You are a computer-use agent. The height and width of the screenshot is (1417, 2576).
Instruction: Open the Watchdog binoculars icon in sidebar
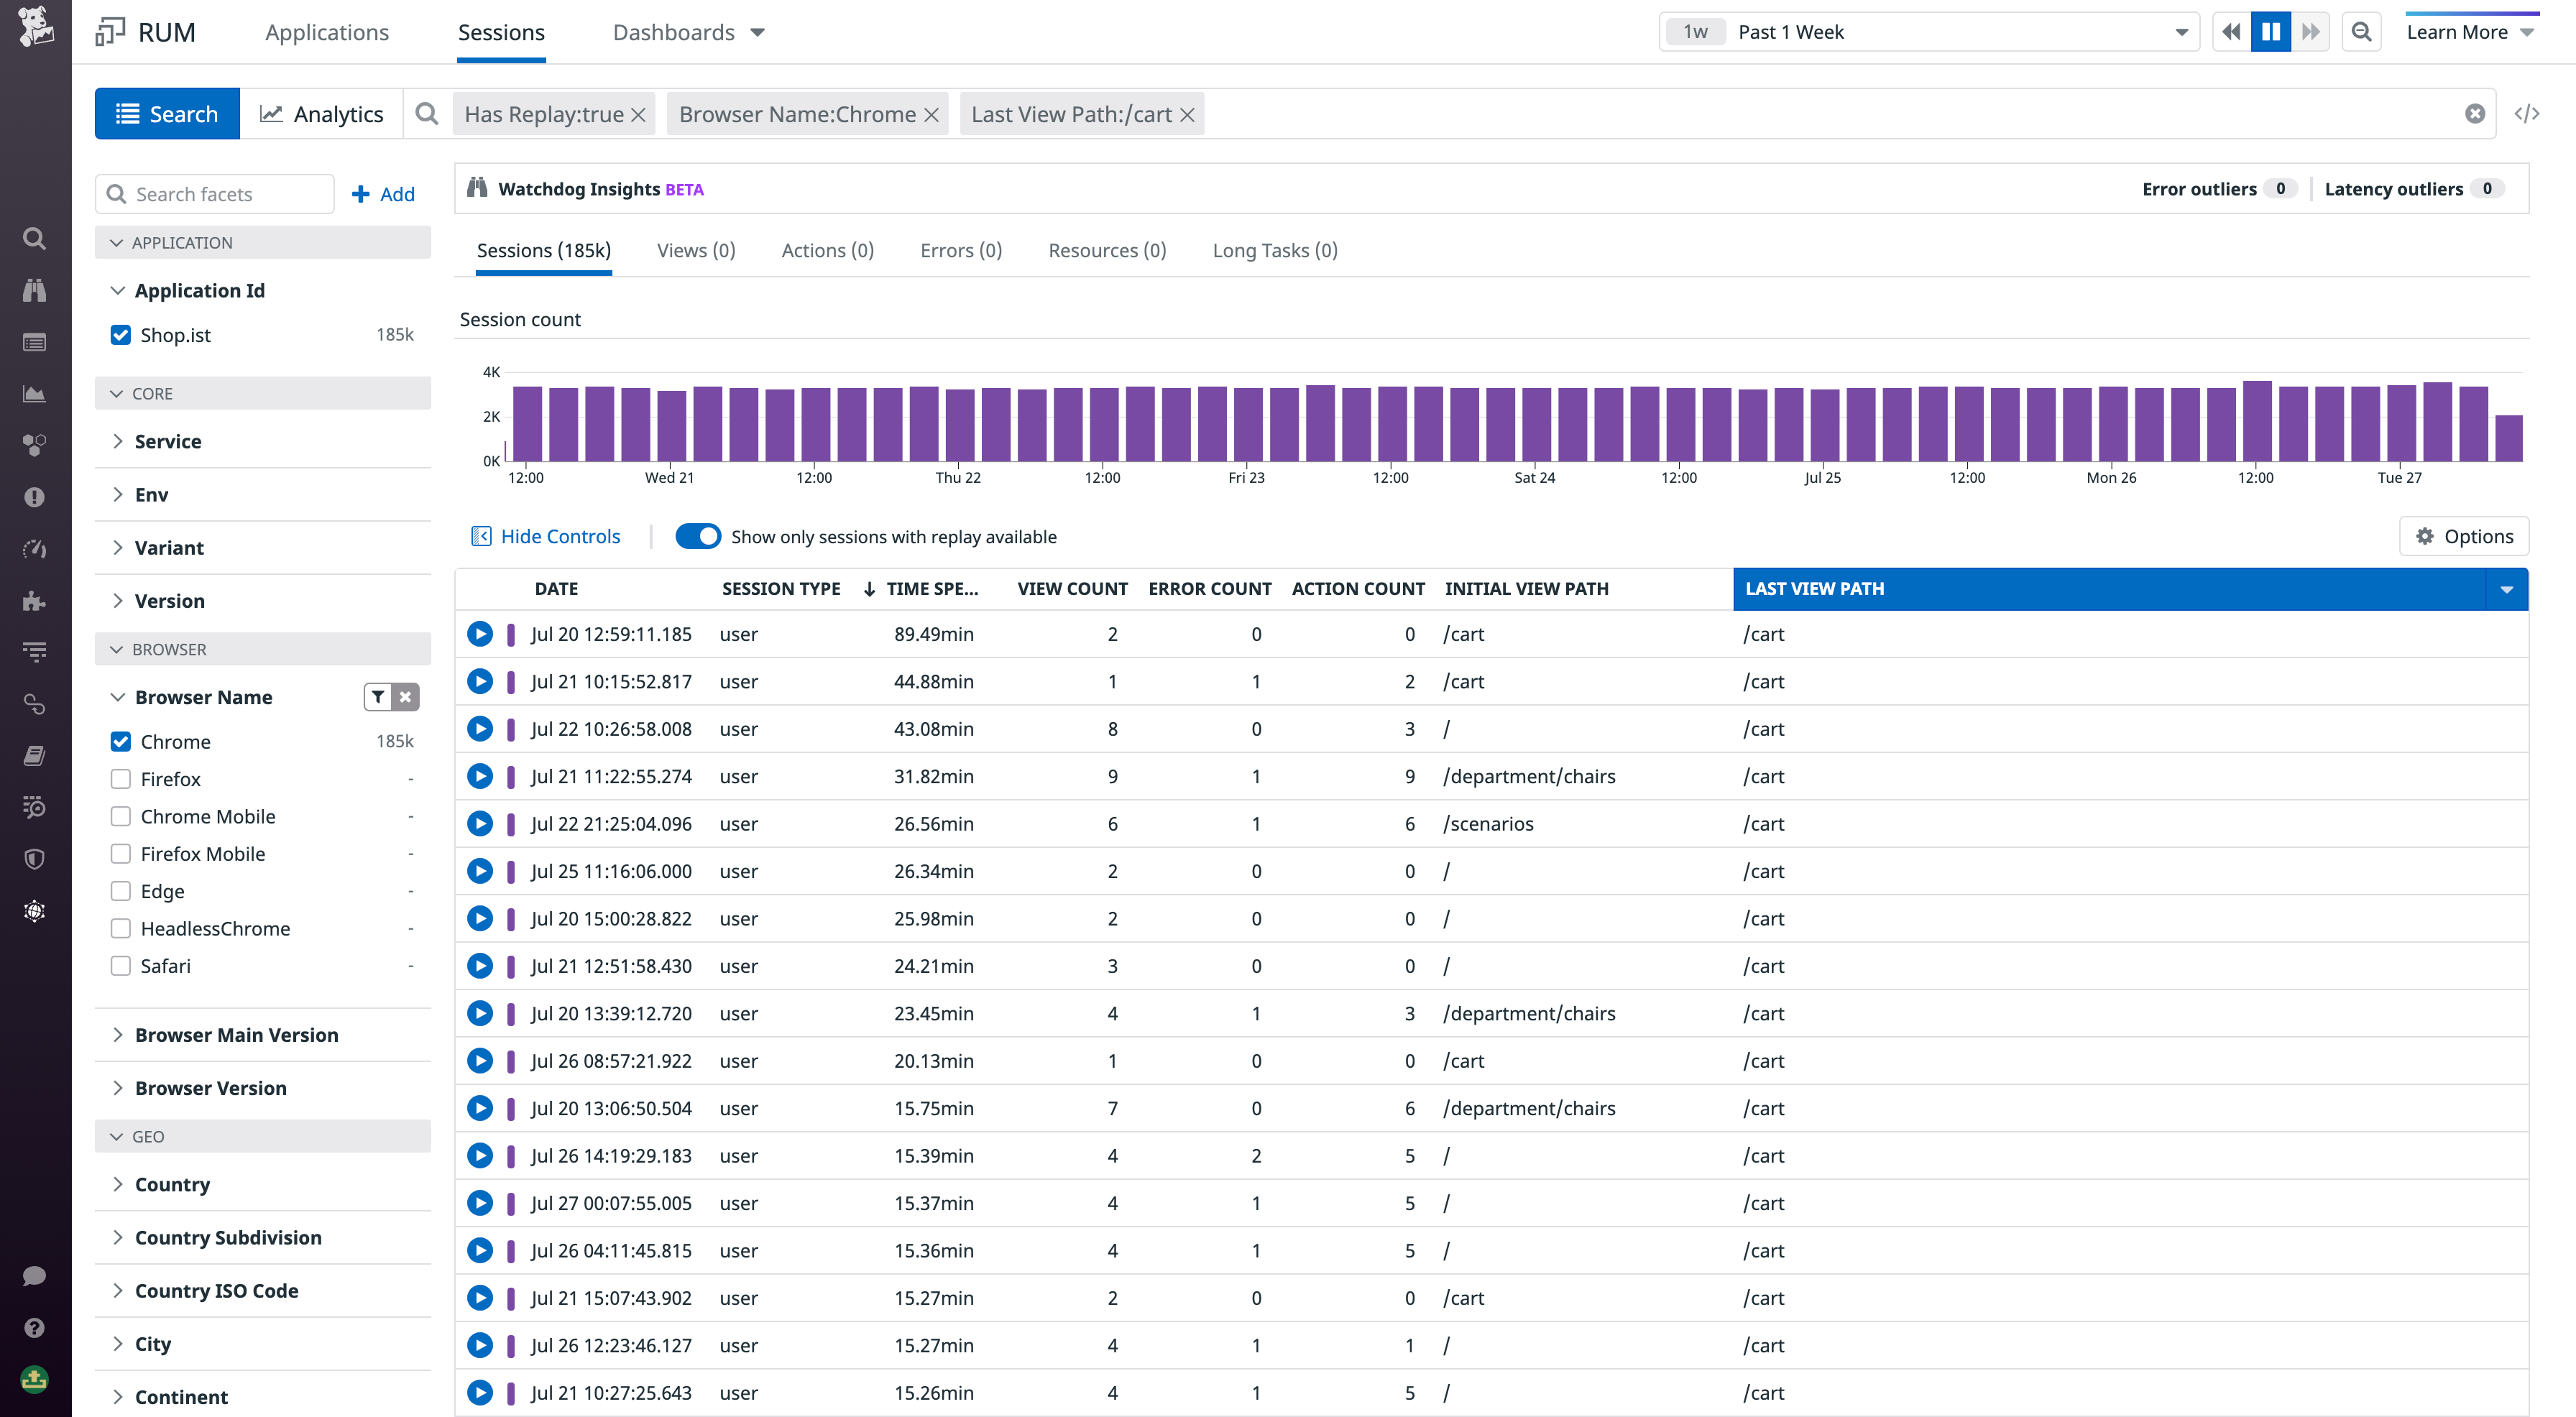click(x=34, y=291)
